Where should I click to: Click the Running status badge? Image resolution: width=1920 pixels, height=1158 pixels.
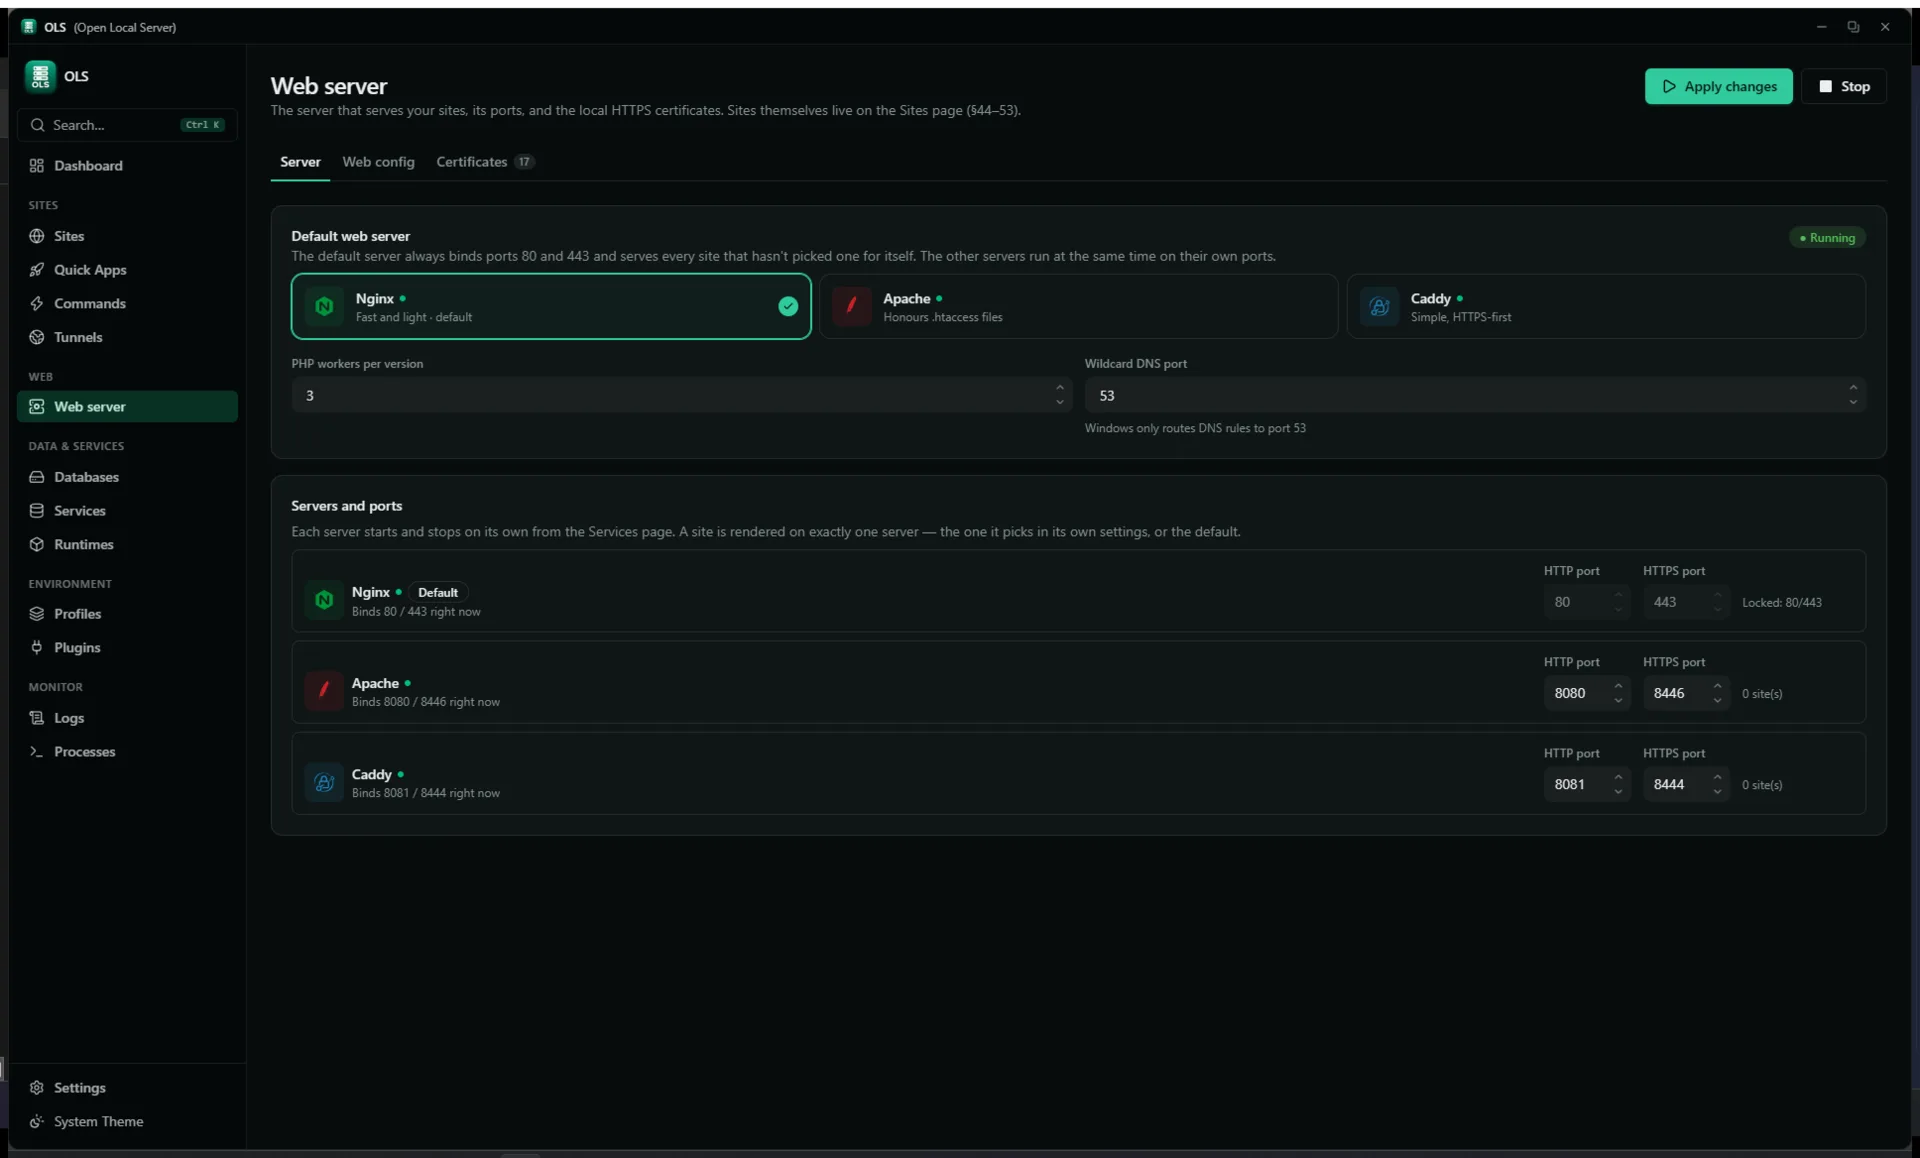coord(1827,238)
